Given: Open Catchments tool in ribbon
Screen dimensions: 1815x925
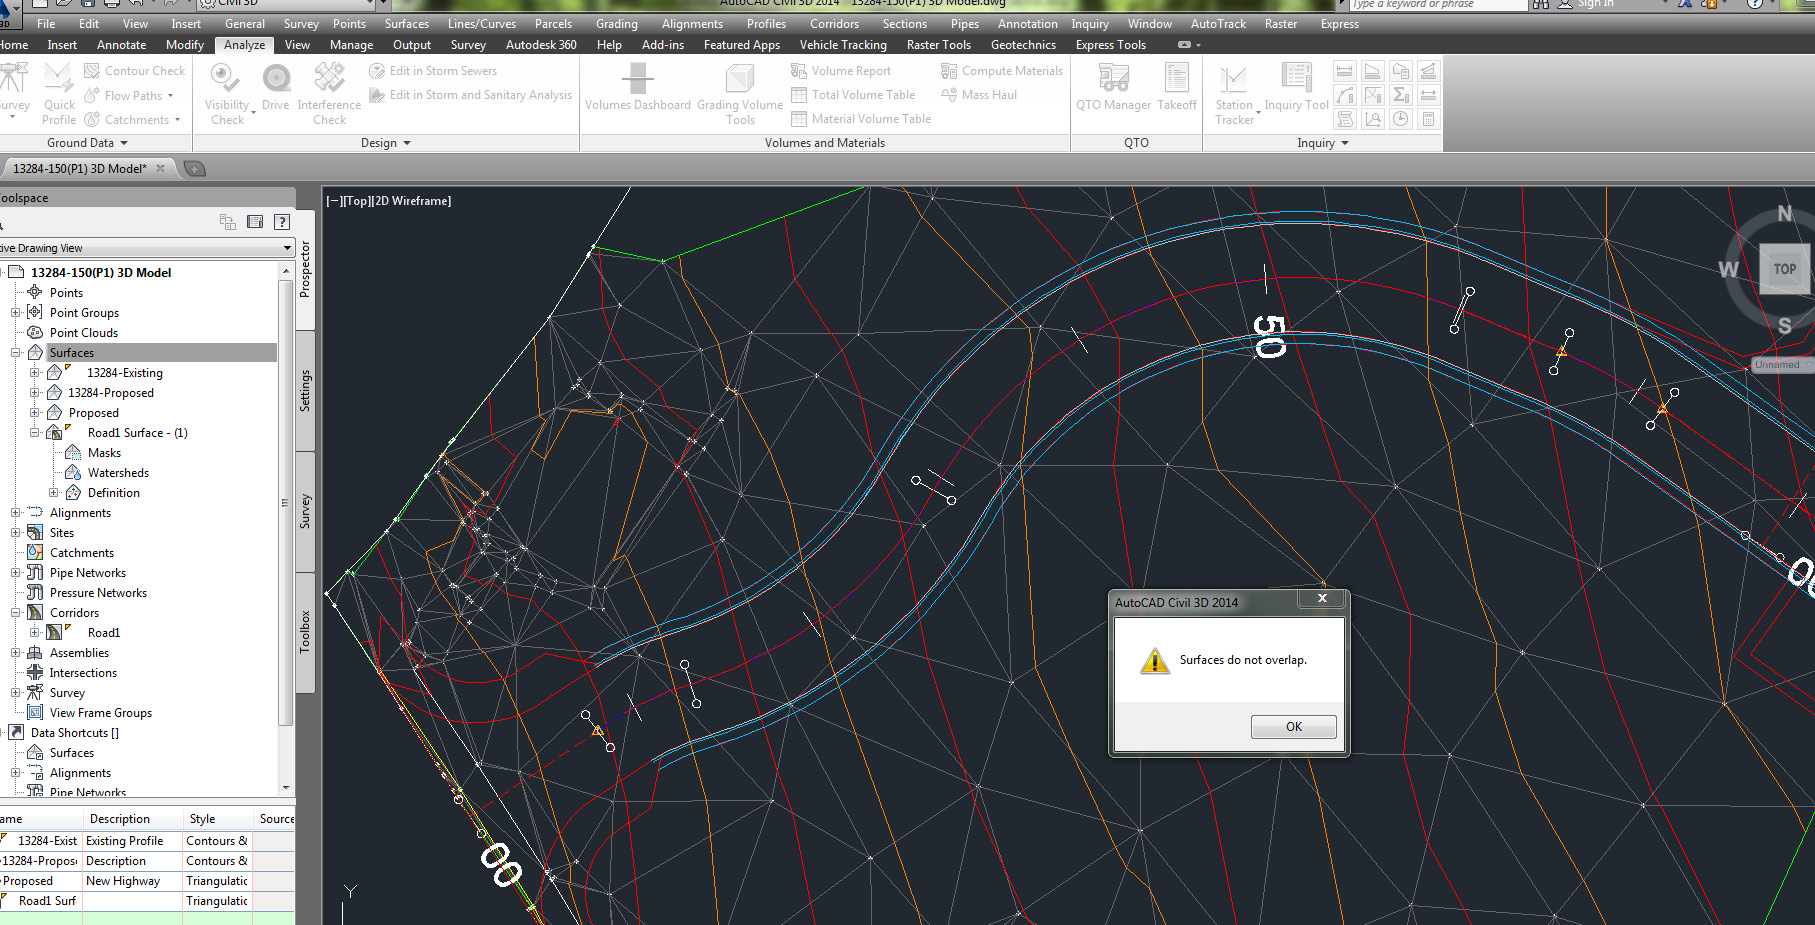Looking at the screenshot, I should coord(132,120).
